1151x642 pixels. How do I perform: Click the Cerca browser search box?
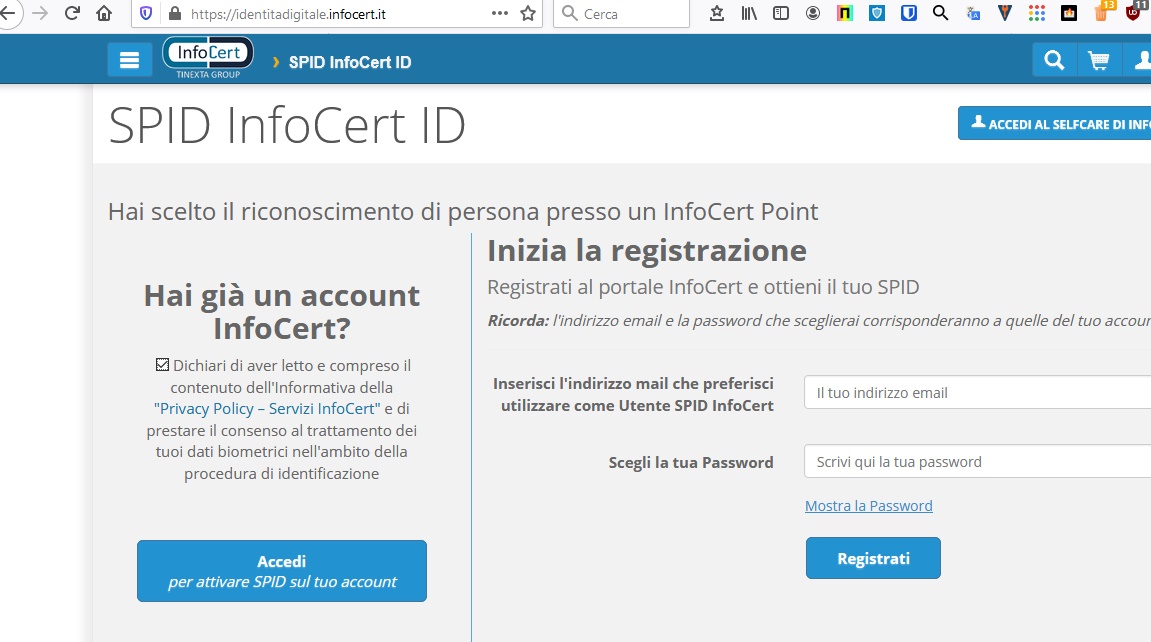[x=621, y=13]
